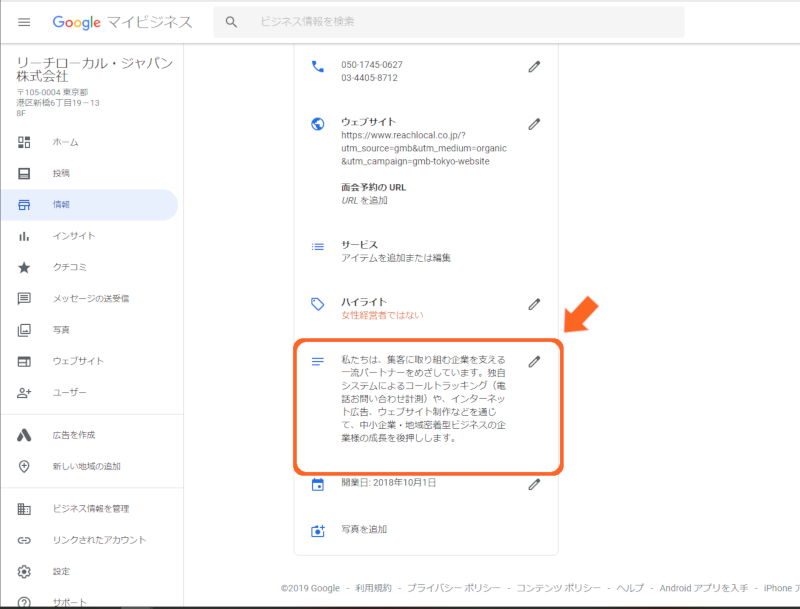
Task: Click the location pin 新しい地域の追加 icon
Action: tap(24, 466)
